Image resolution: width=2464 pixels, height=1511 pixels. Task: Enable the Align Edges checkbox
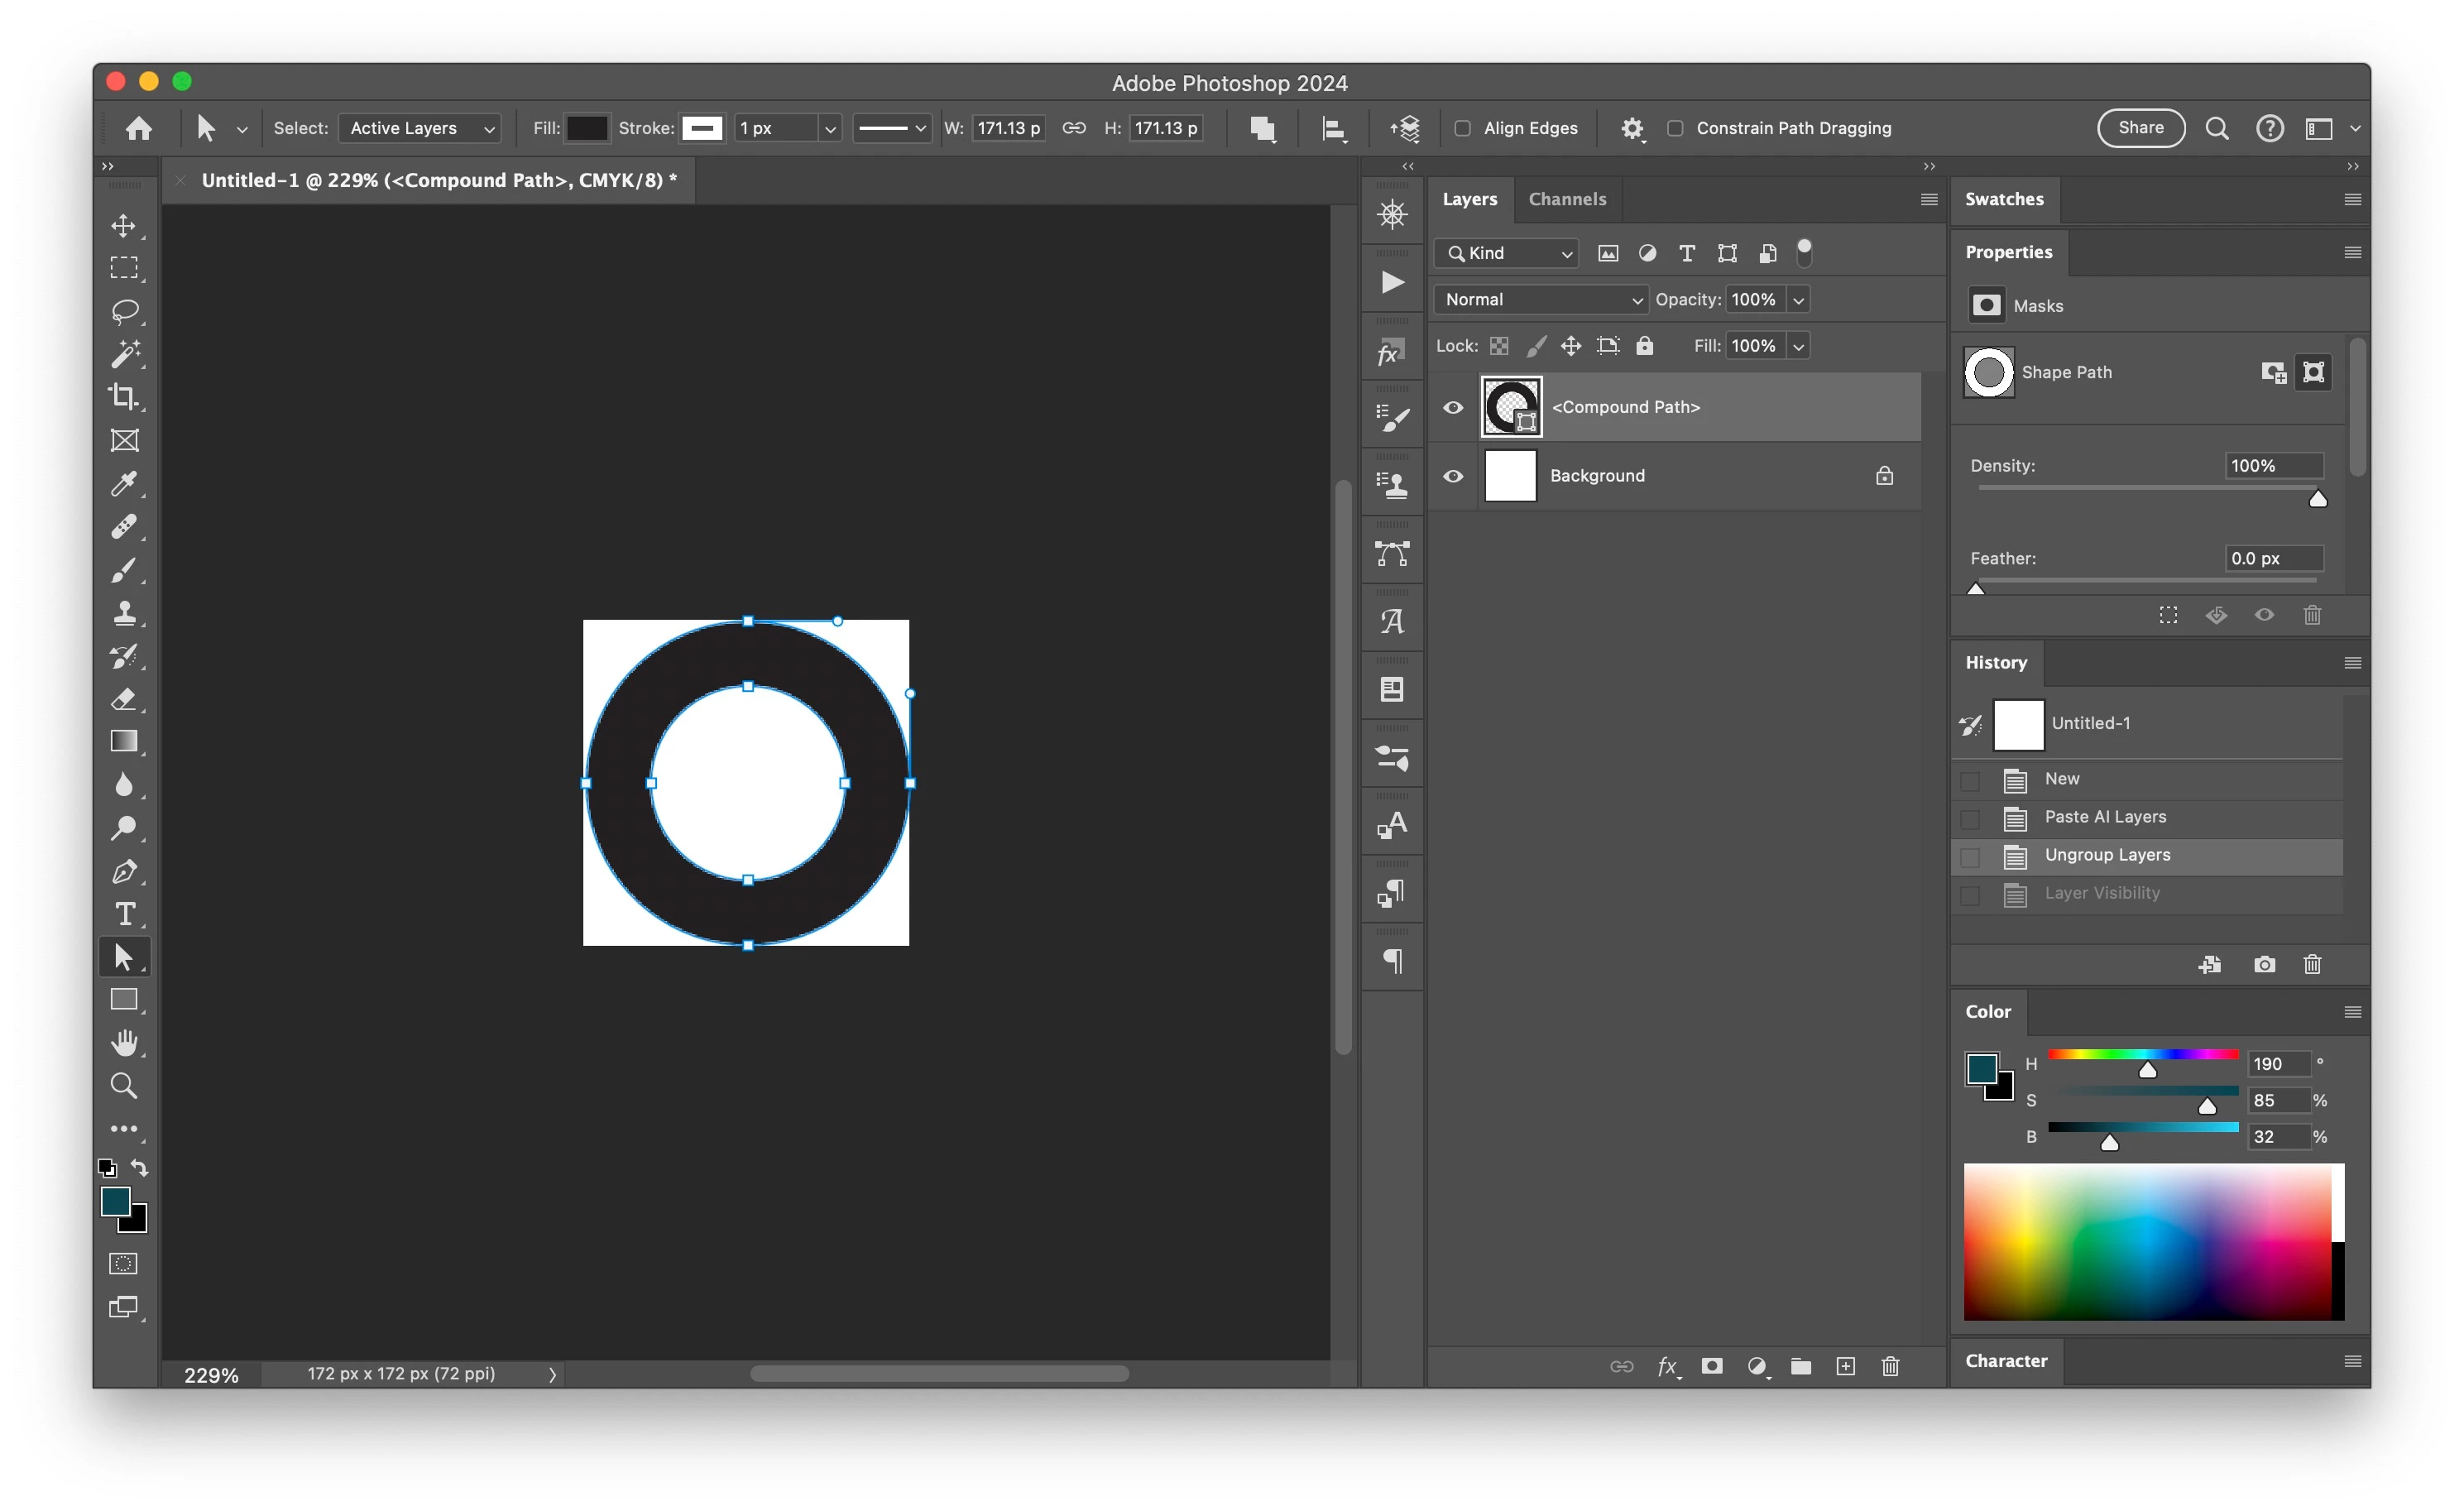1462,128
